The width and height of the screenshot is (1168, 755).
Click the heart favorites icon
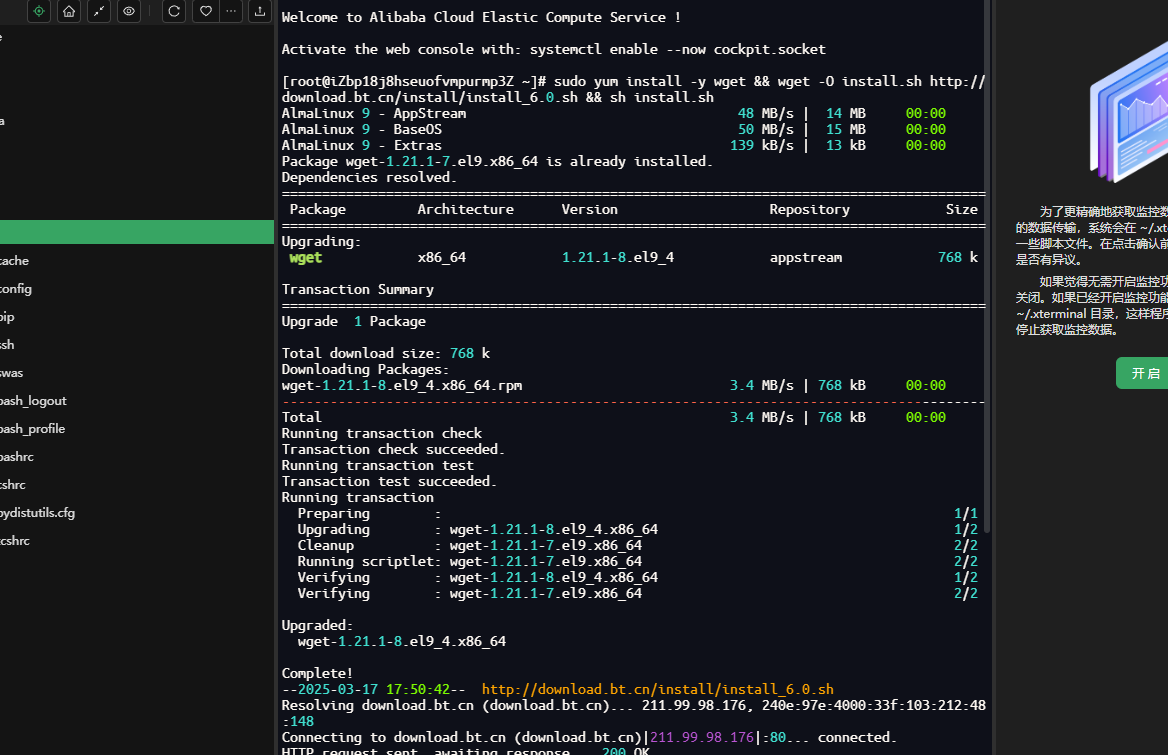click(x=206, y=11)
